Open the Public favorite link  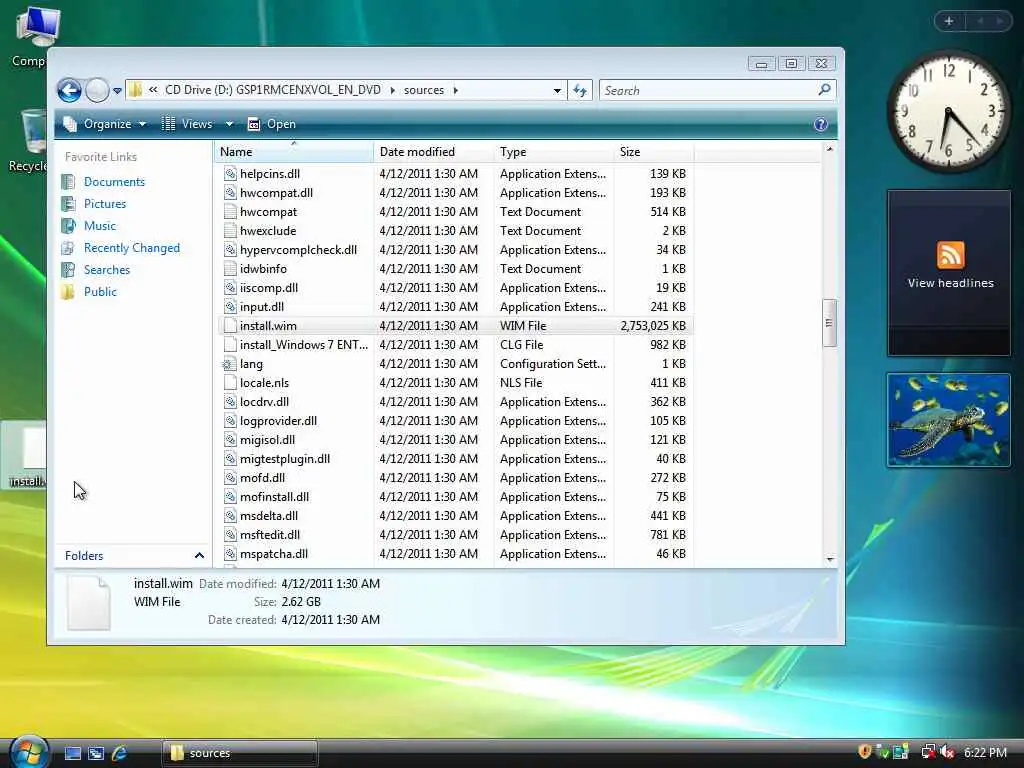pyautogui.click(x=101, y=292)
